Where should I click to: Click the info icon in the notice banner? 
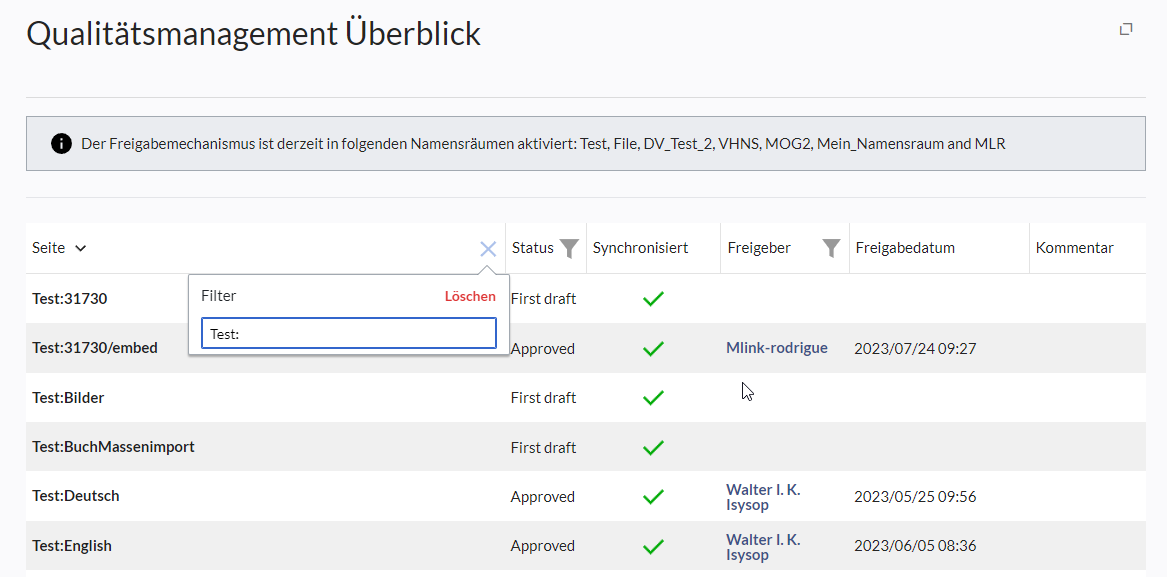(61, 144)
